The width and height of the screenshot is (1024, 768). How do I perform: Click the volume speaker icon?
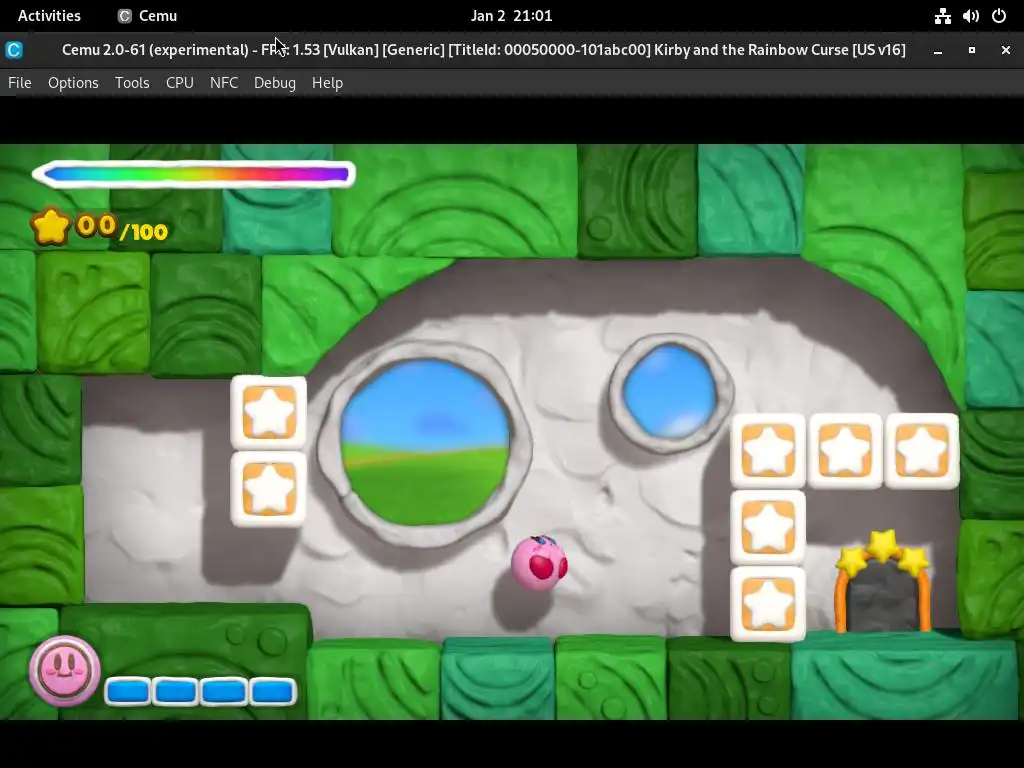(970, 16)
